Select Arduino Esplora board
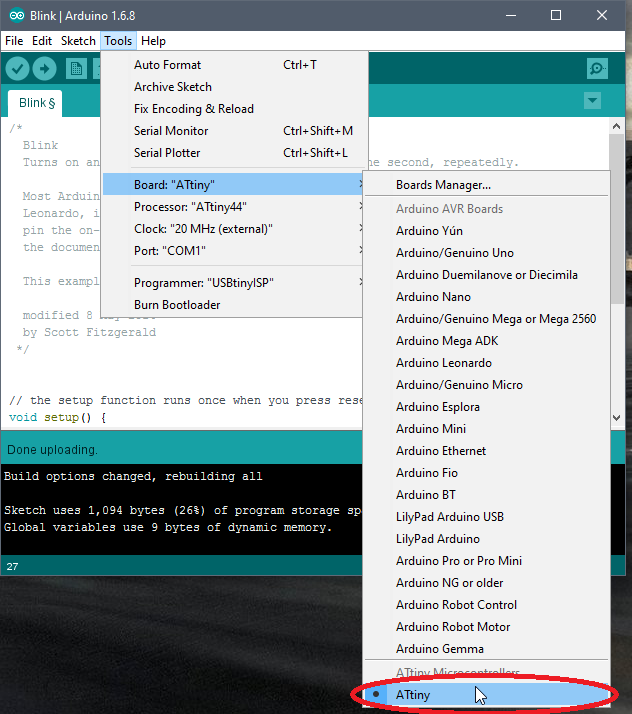This screenshot has height=714, width=632. tap(487, 407)
